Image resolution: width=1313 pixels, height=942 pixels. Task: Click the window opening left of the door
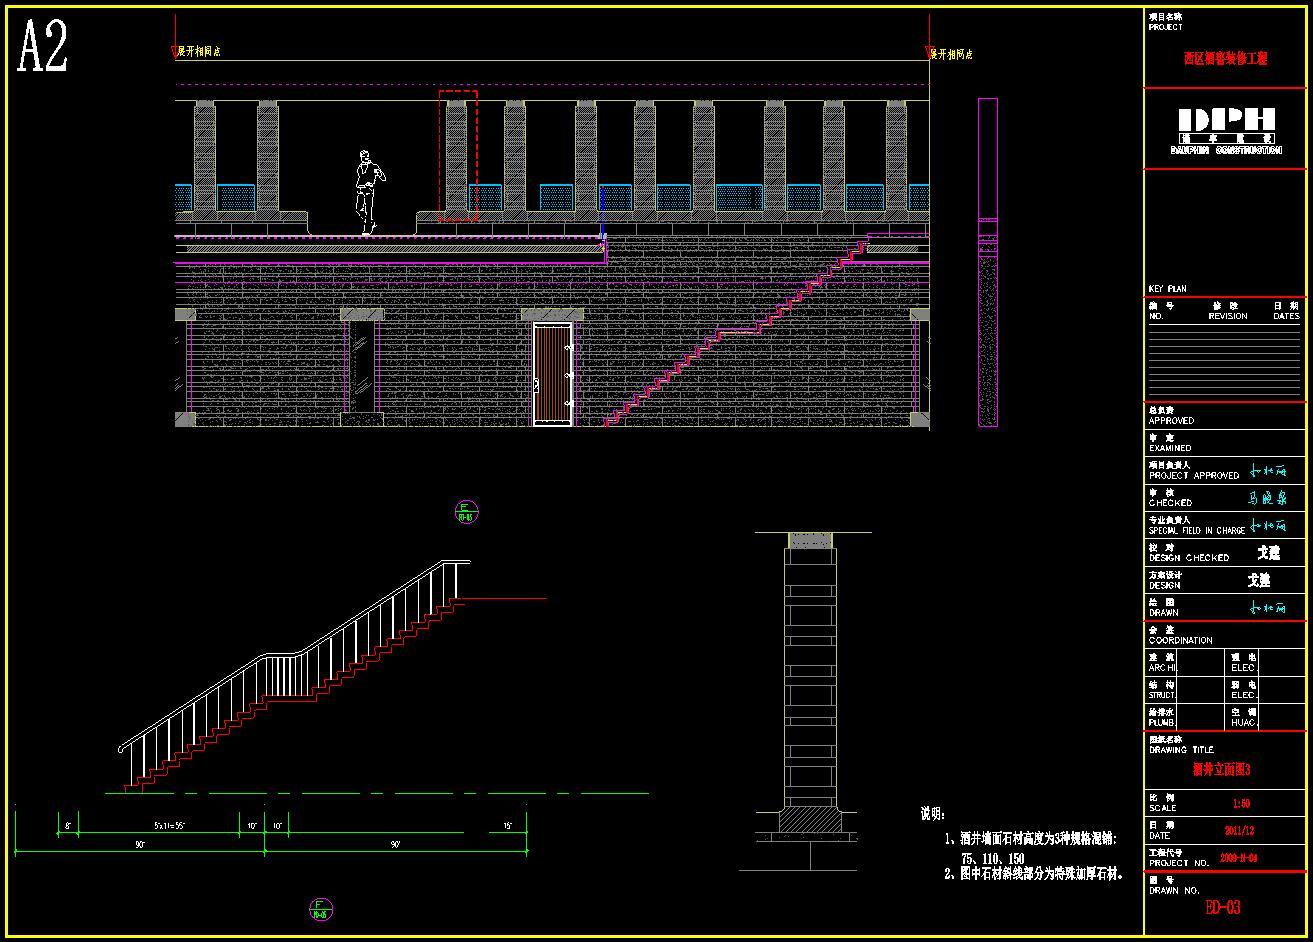(361, 366)
